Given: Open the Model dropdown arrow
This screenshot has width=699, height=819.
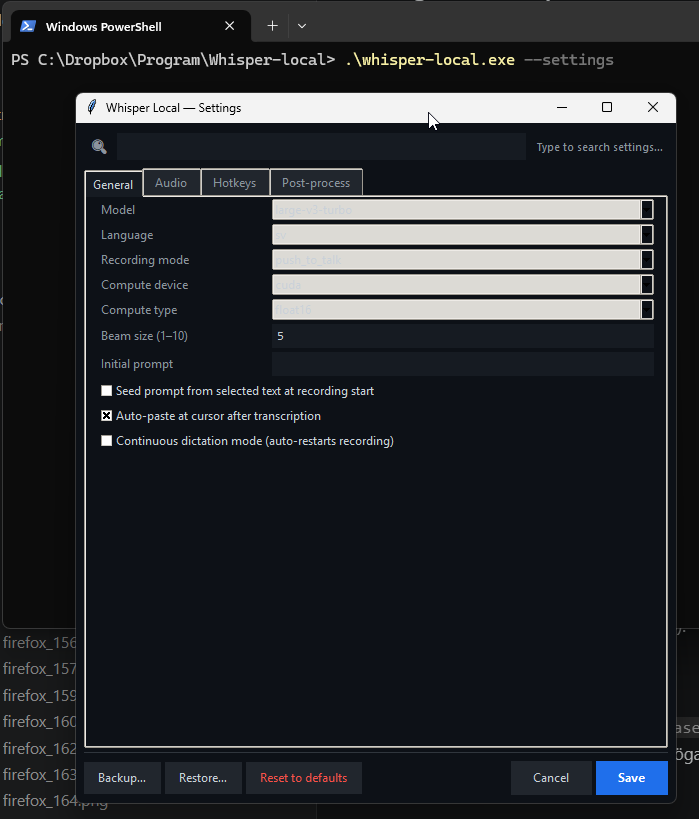Looking at the screenshot, I should (647, 210).
